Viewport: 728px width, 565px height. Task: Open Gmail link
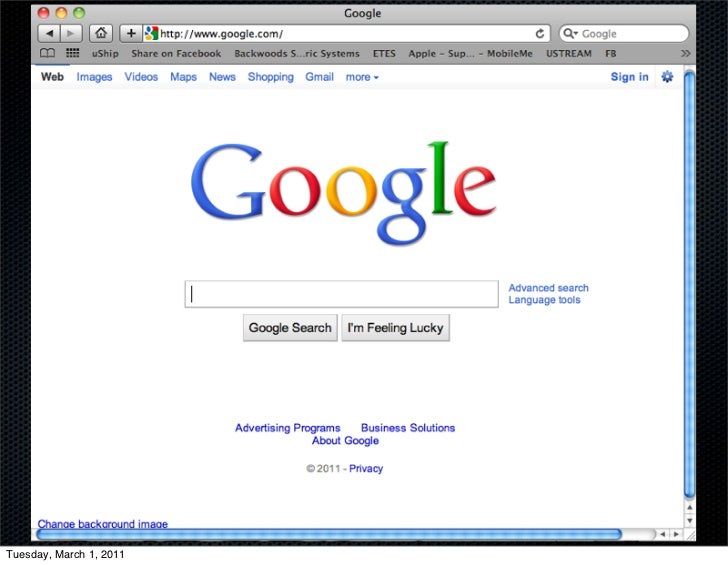click(319, 77)
